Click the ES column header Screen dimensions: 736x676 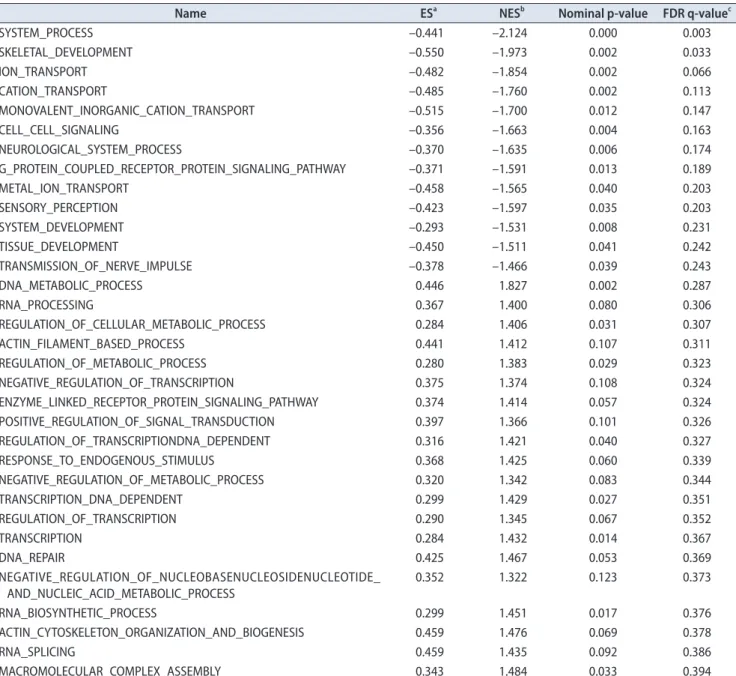point(428,13)
